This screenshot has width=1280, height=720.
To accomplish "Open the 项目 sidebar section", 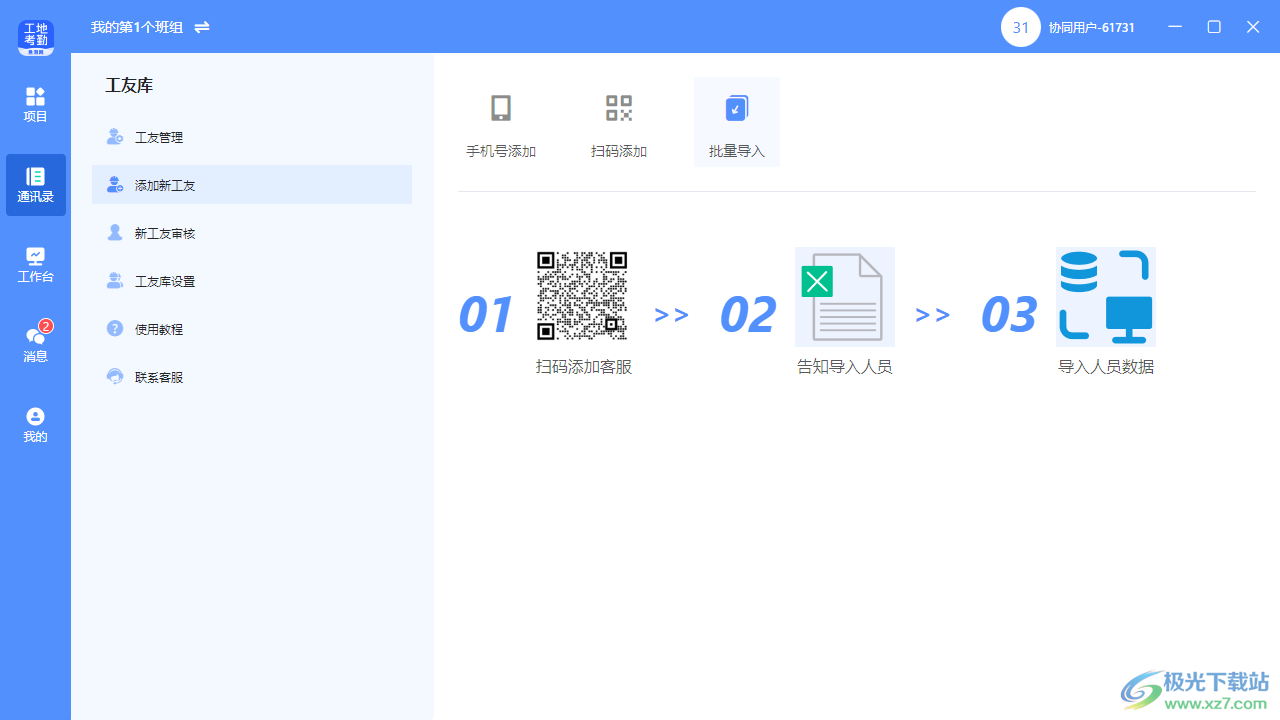I will click(36, 105).
